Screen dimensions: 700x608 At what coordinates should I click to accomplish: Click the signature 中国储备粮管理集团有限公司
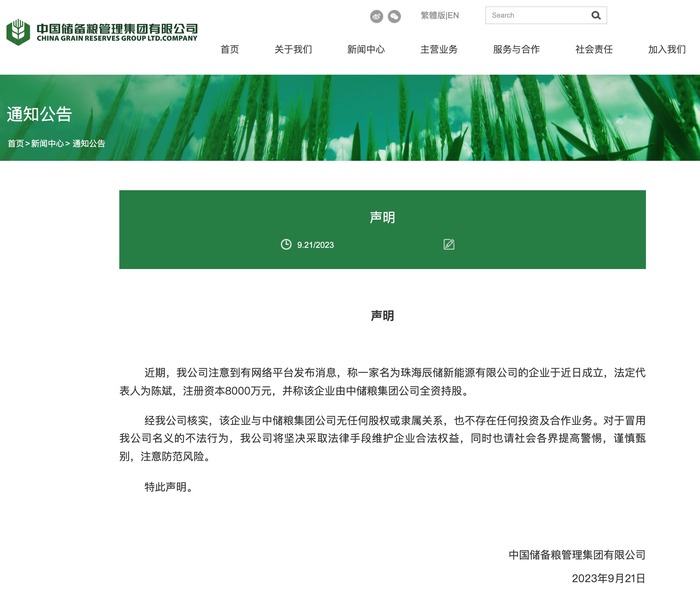(x=577, y=555)
